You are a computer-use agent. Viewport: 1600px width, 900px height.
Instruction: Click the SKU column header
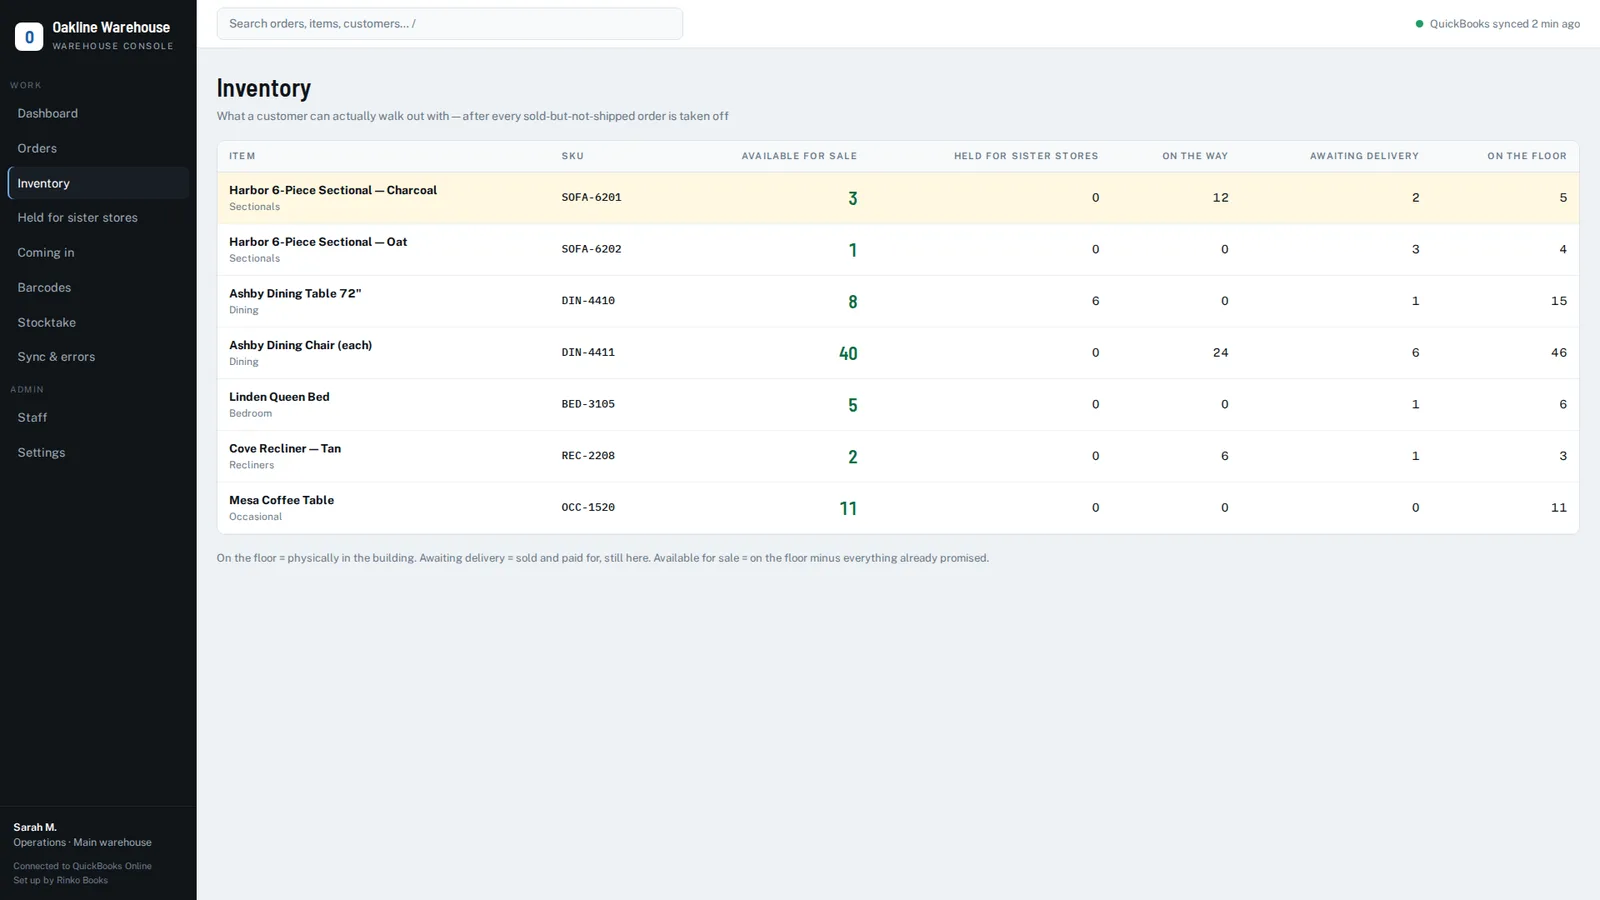tap(573, 156)
